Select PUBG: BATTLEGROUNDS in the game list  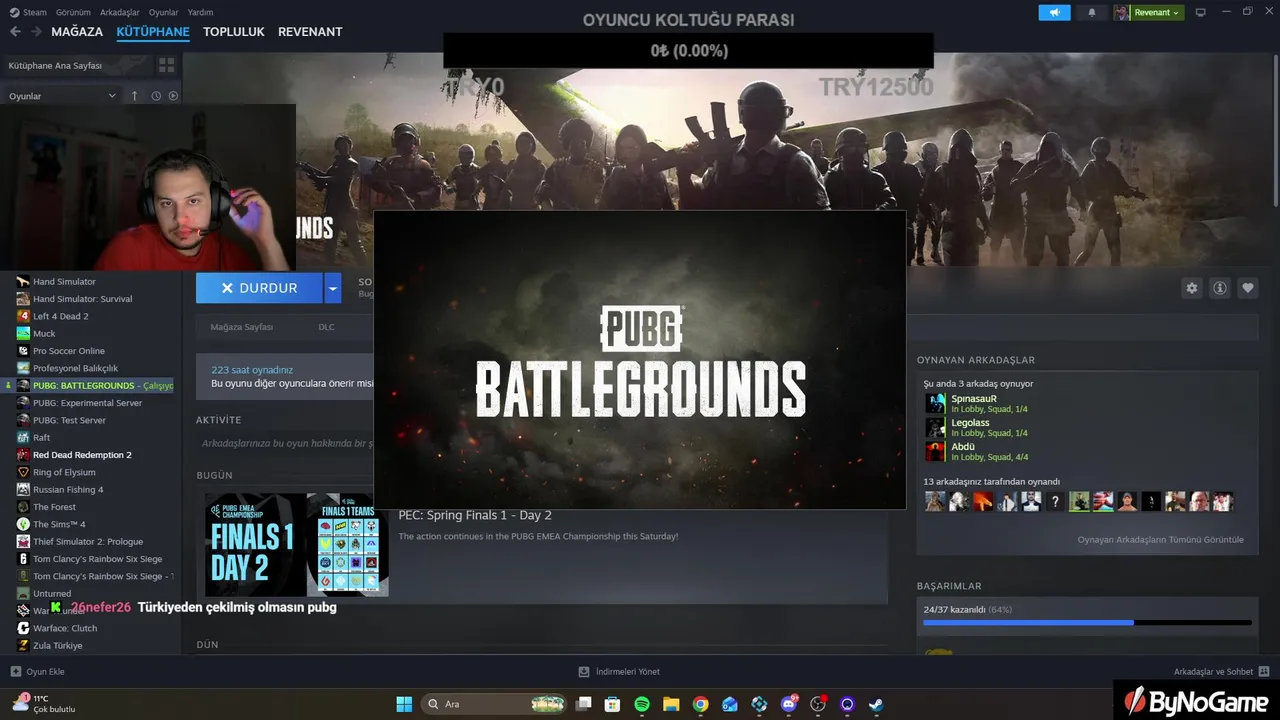coord(88,386)
